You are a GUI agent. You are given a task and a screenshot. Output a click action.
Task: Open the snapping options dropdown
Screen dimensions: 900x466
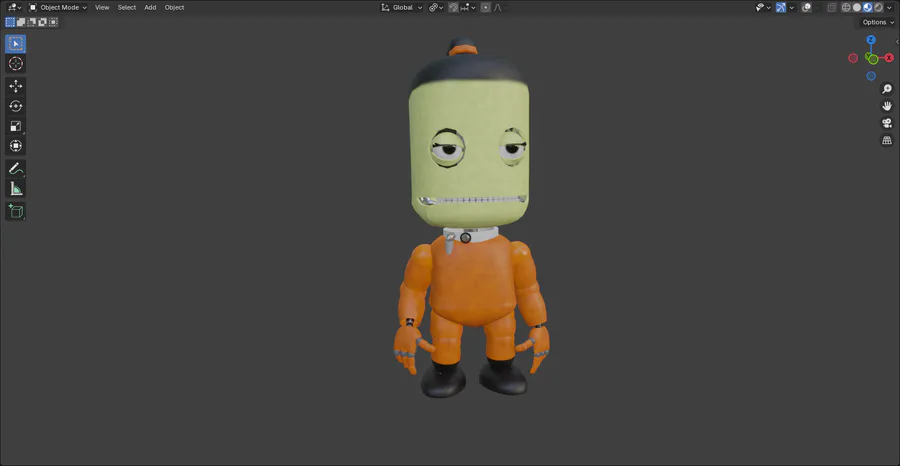point(468,7)
